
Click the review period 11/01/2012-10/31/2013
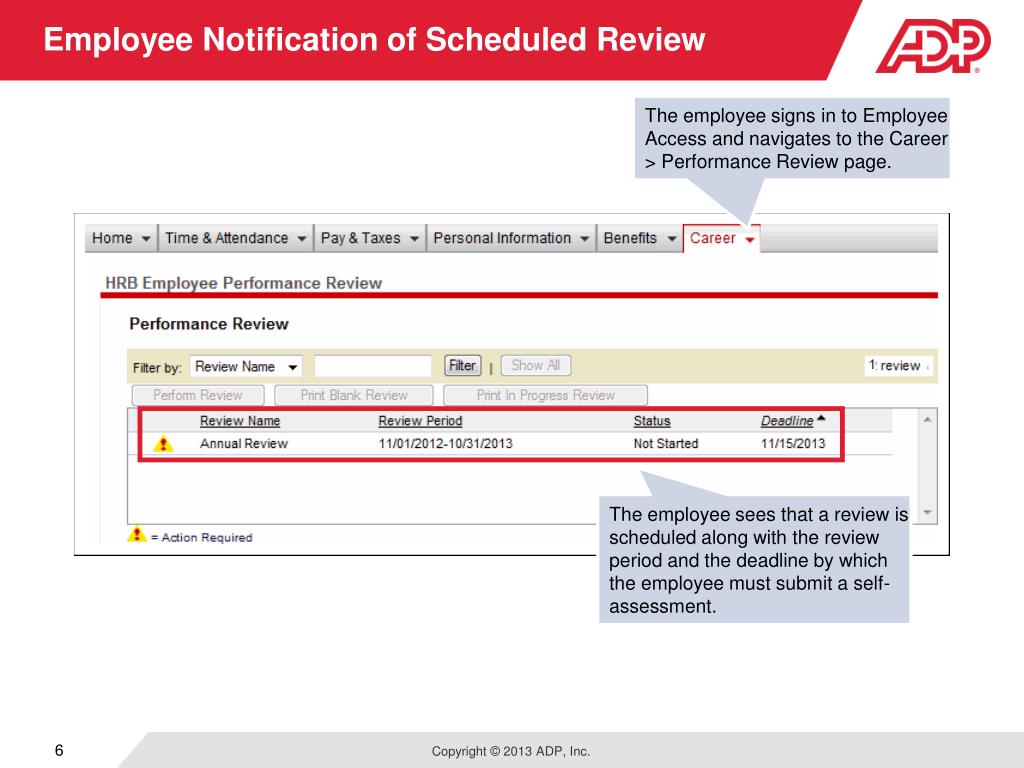coord(445,443)
